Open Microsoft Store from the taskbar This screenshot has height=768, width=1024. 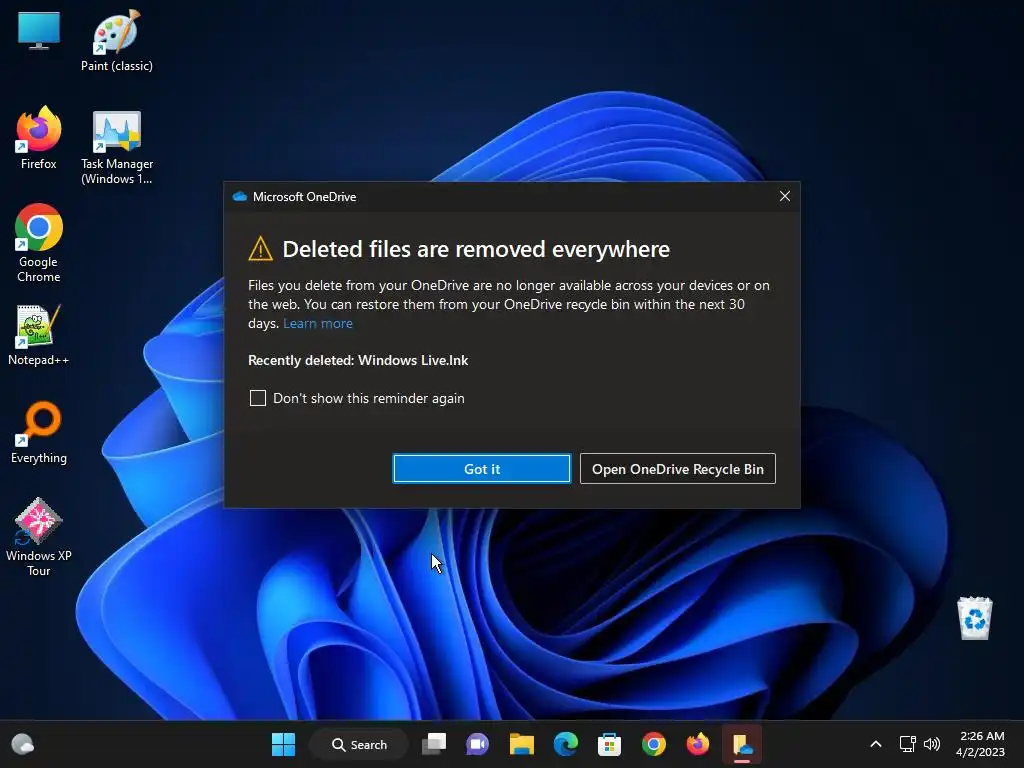coord(609,744)
